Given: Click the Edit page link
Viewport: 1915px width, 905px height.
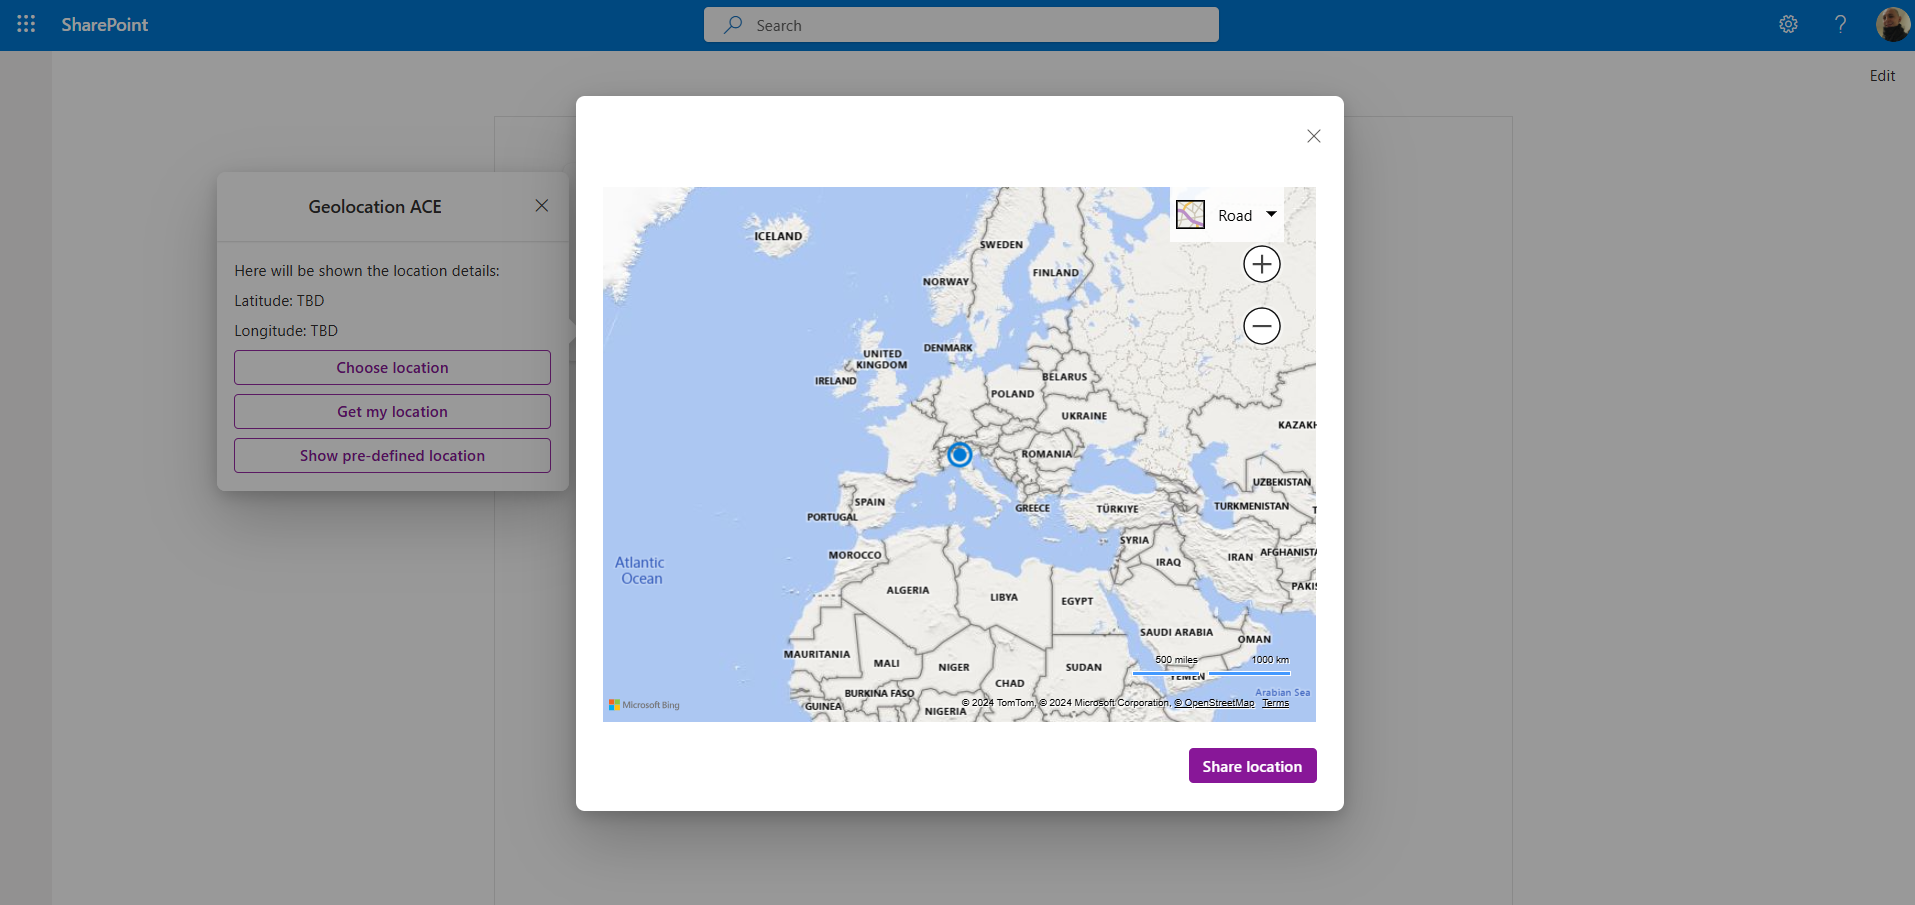Looking at the screenshot, I should 1882,76.
